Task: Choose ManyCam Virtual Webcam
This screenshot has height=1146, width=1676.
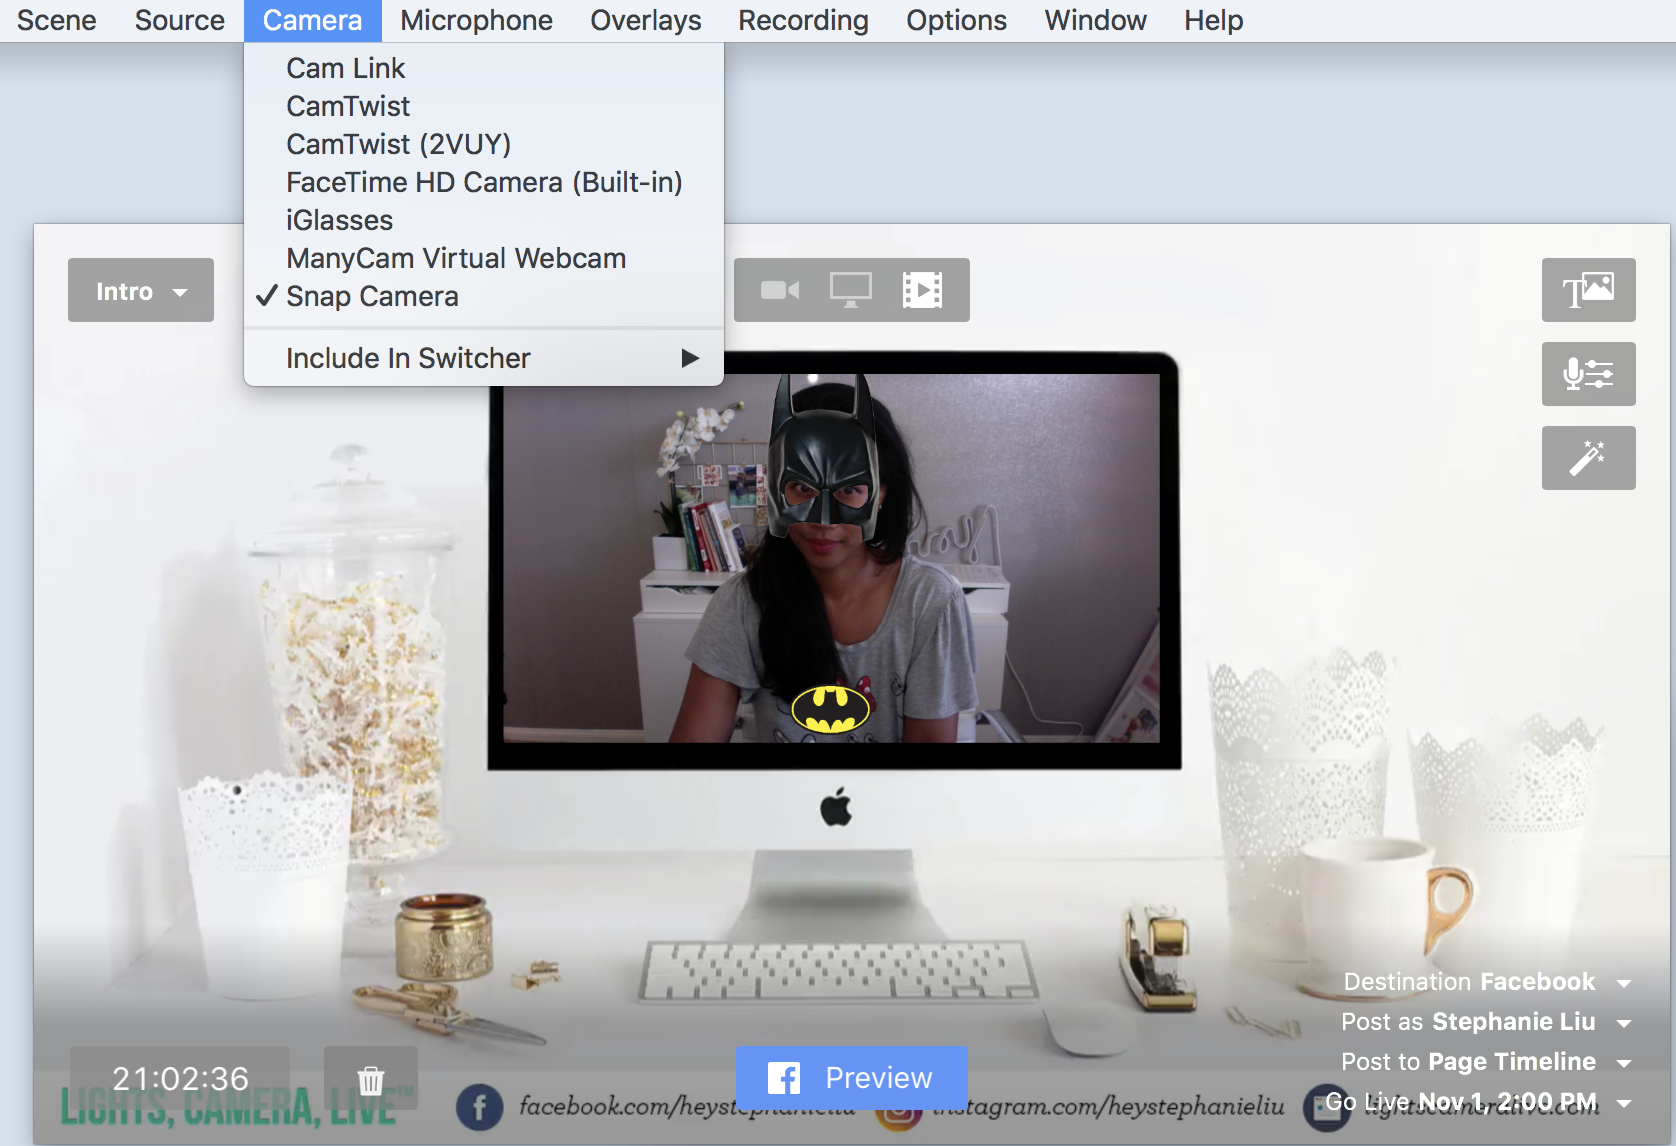Action: pos(484,258)
